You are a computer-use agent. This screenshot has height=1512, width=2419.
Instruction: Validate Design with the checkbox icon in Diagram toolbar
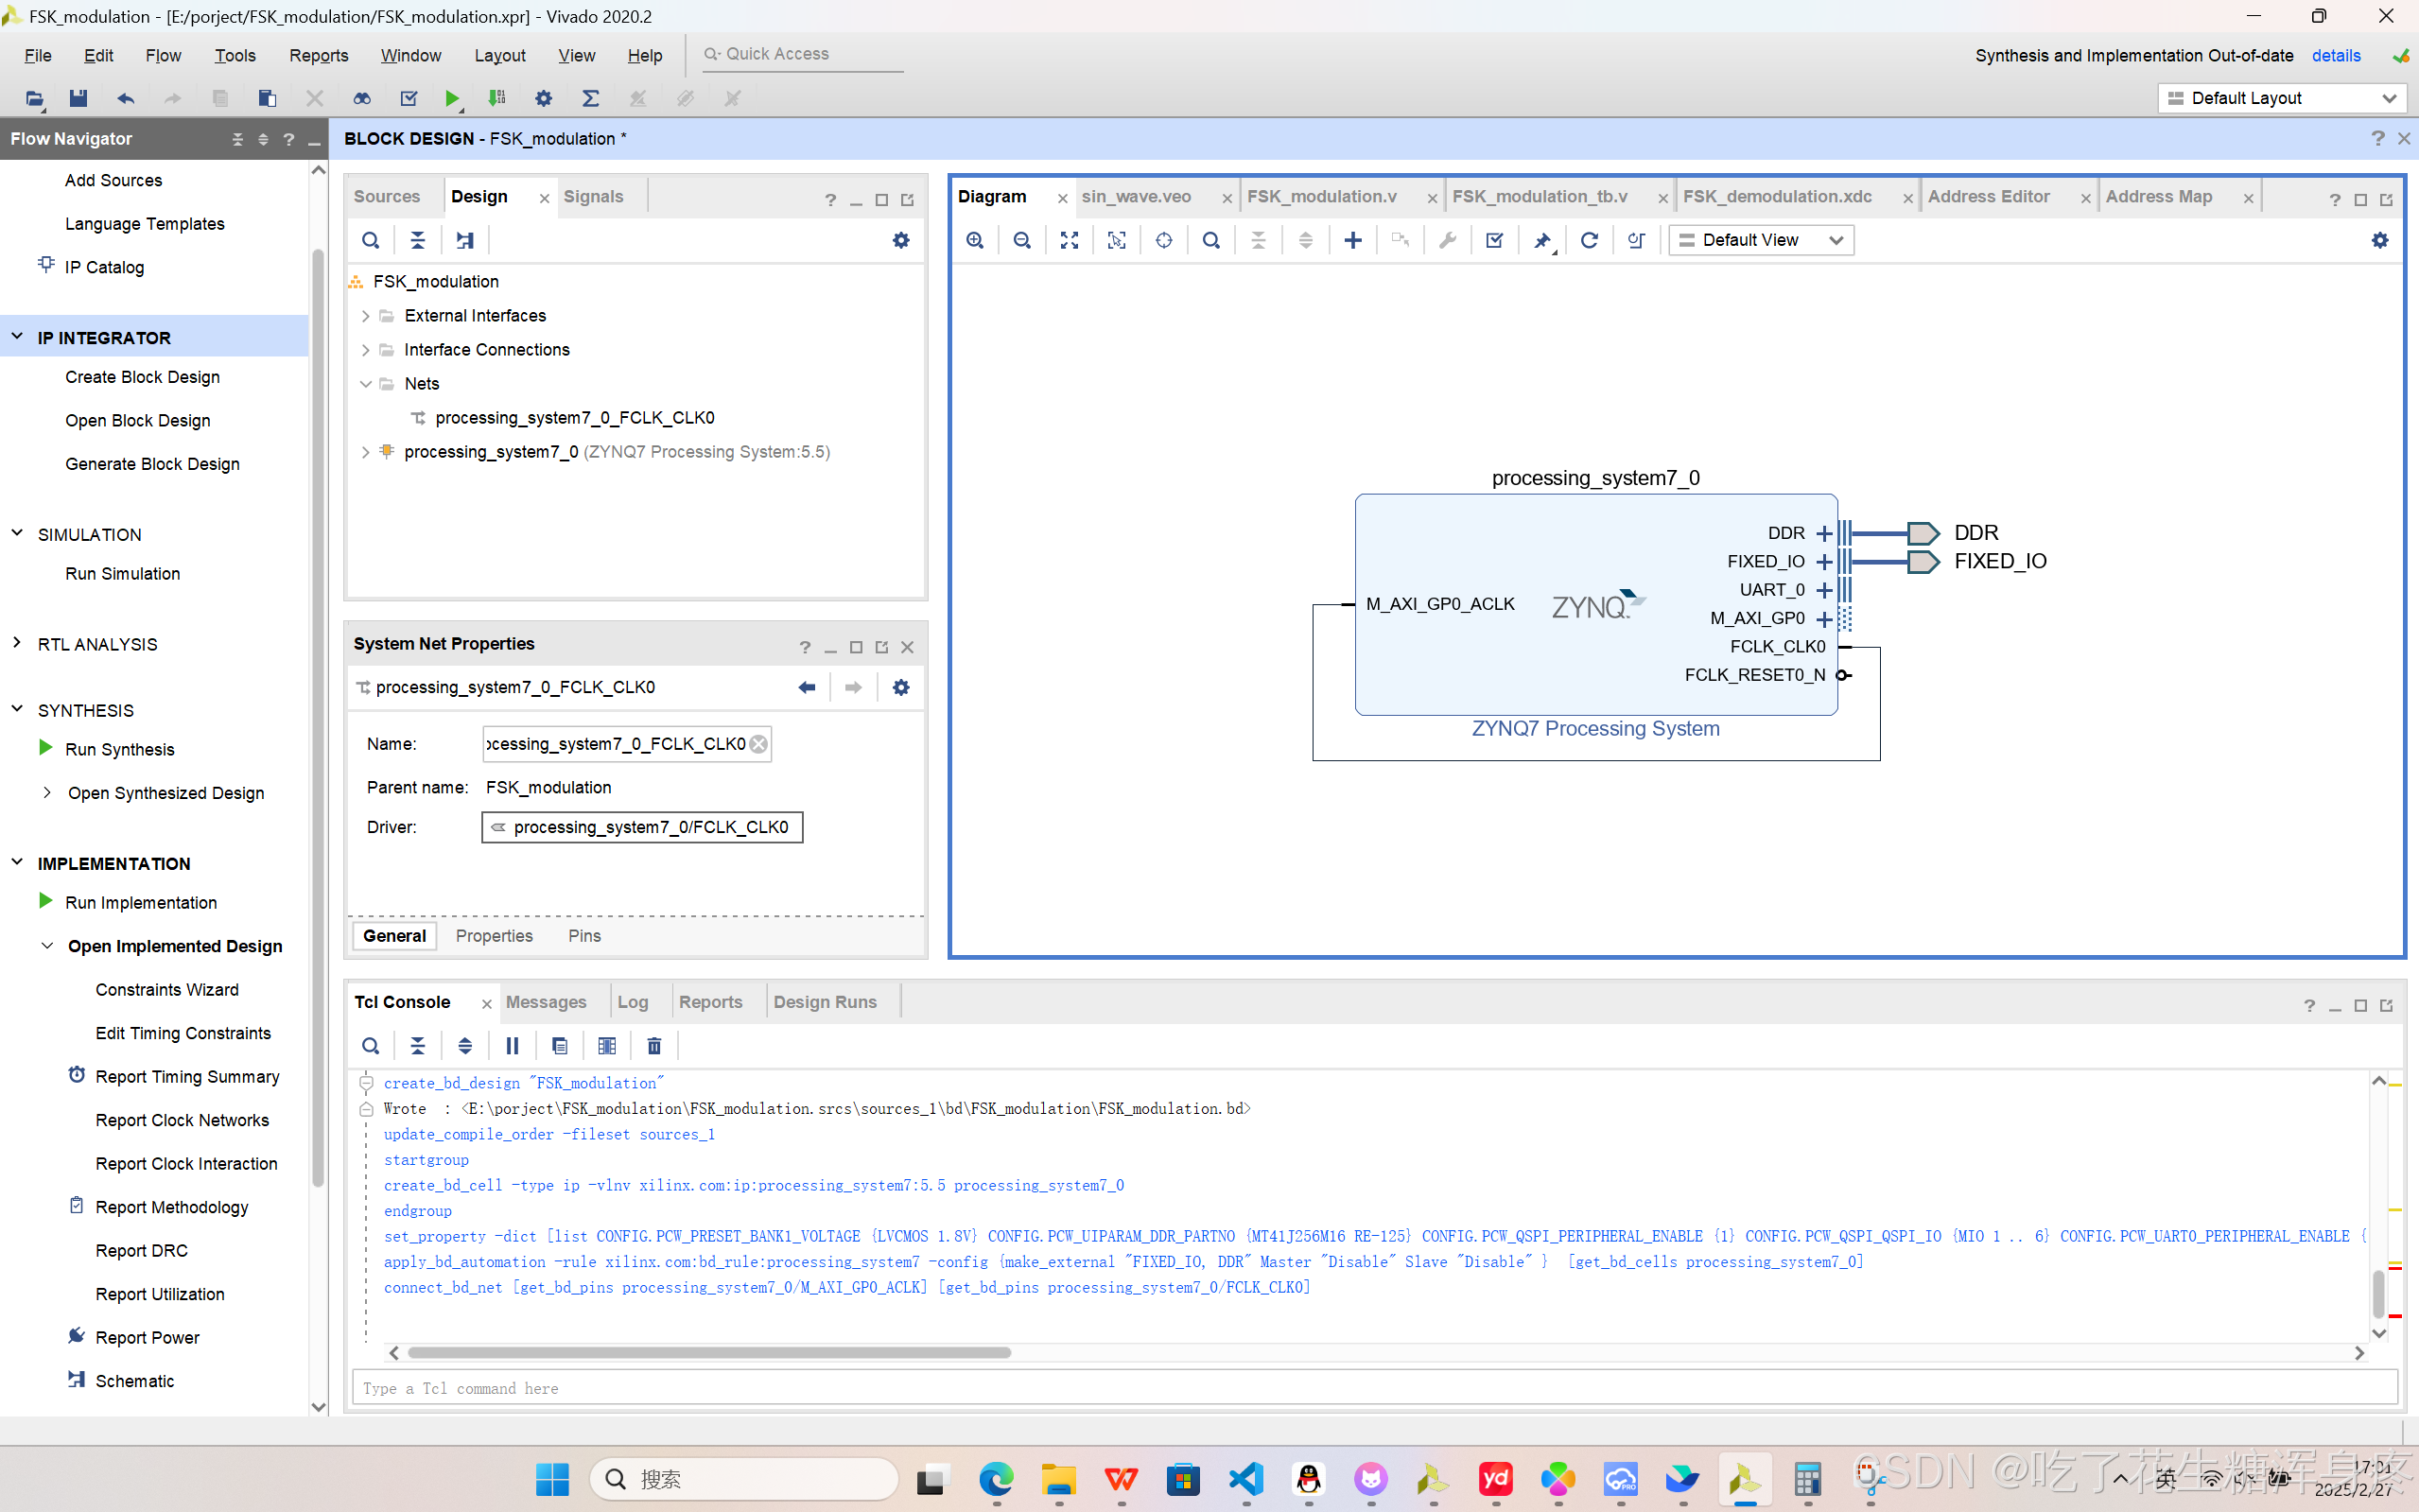click(x=1495, y=240)
